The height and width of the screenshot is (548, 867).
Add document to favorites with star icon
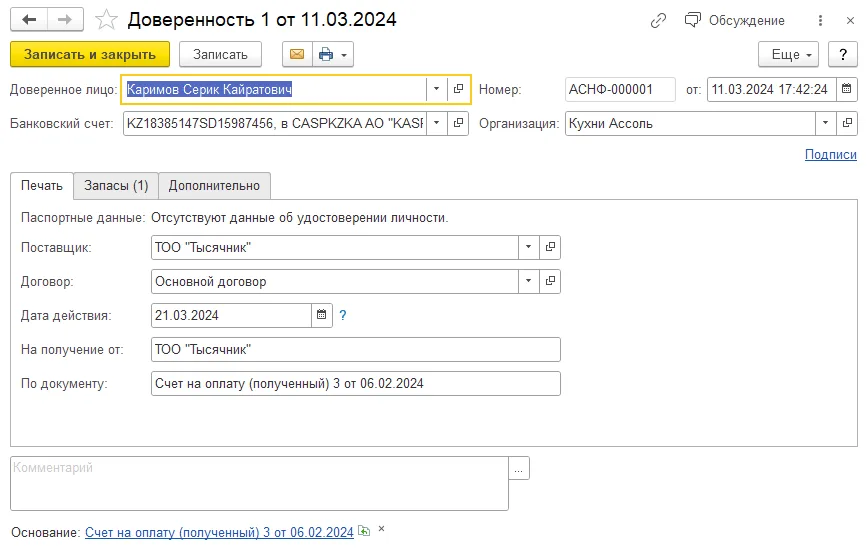(106, 20)
